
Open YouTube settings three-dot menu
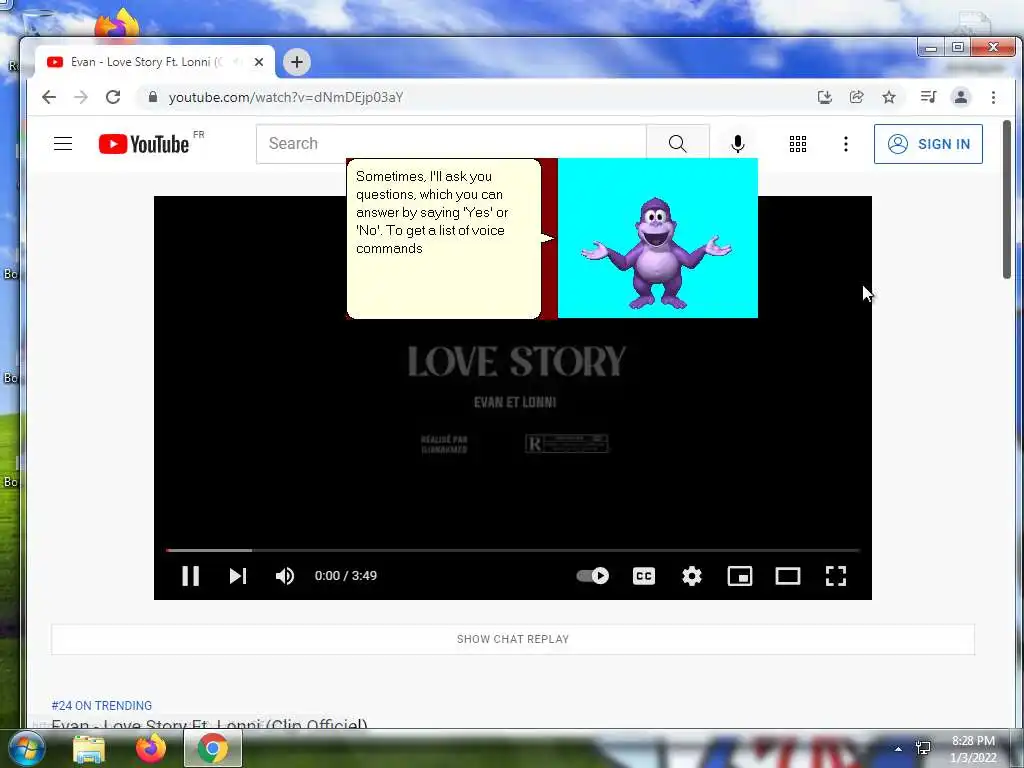[846, 144]
